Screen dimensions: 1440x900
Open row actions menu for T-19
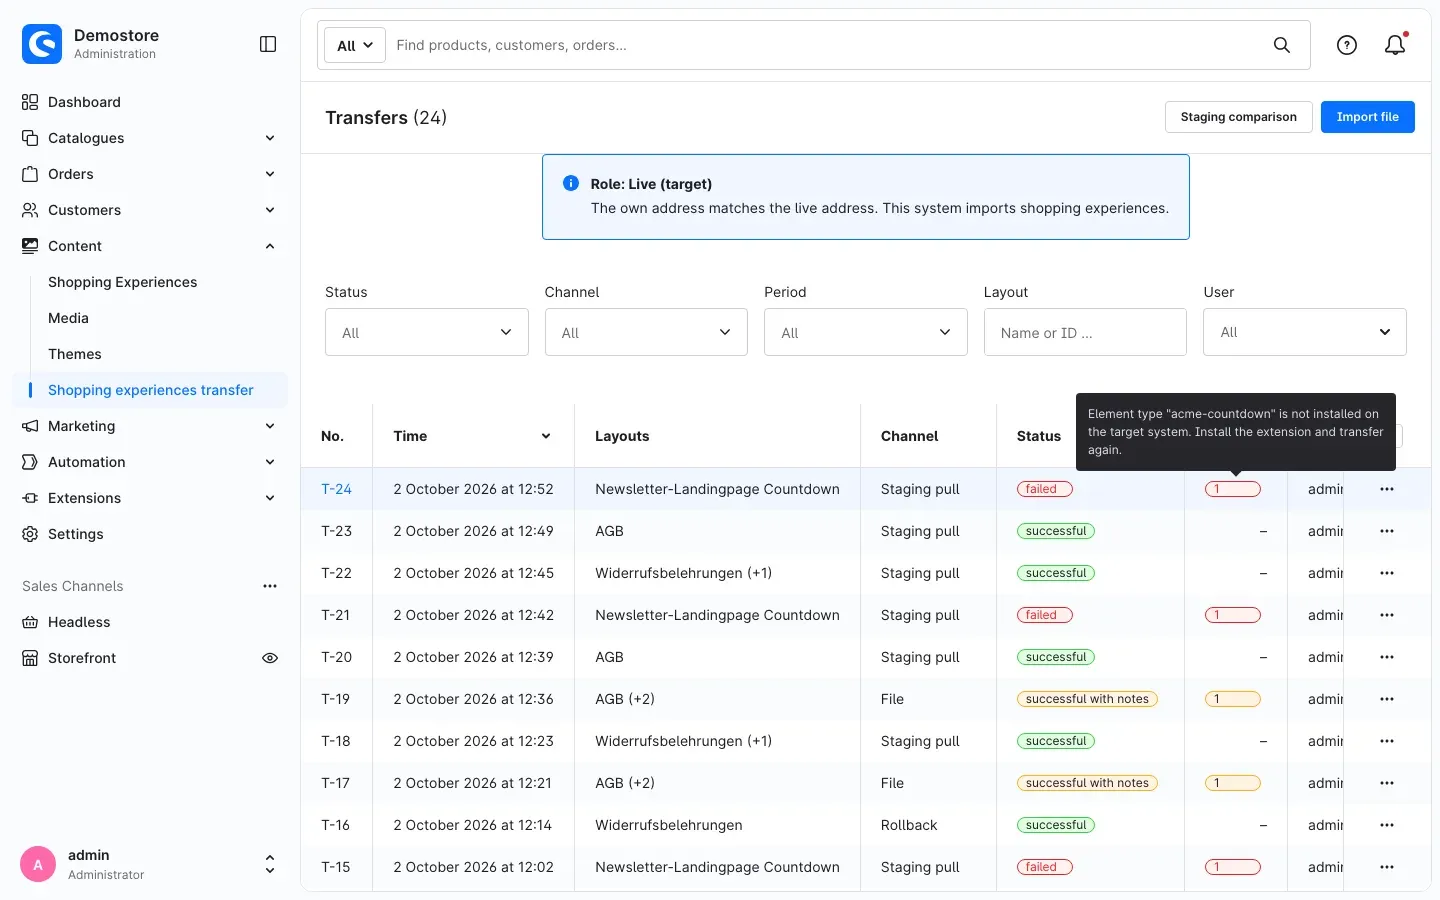[1387, 699]
